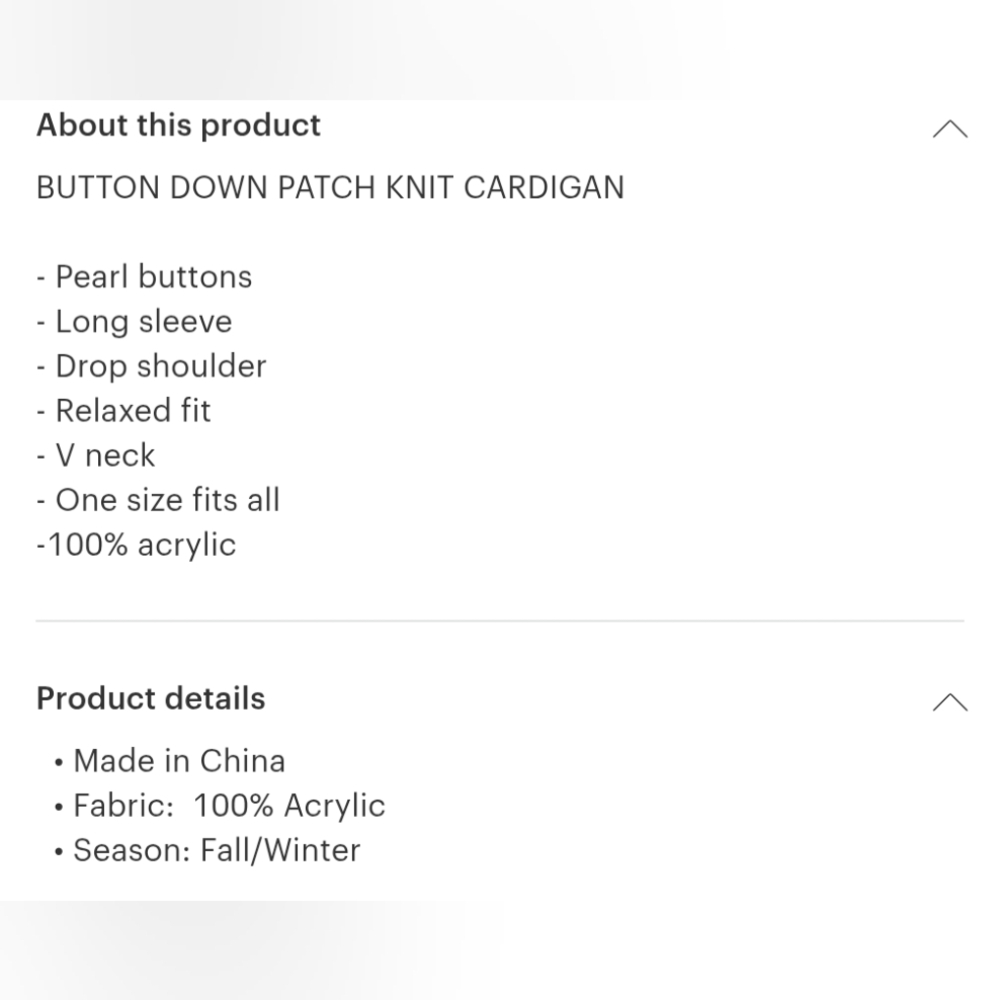Click the Season: Fall/Winter detail

click(x=216, y=851)
